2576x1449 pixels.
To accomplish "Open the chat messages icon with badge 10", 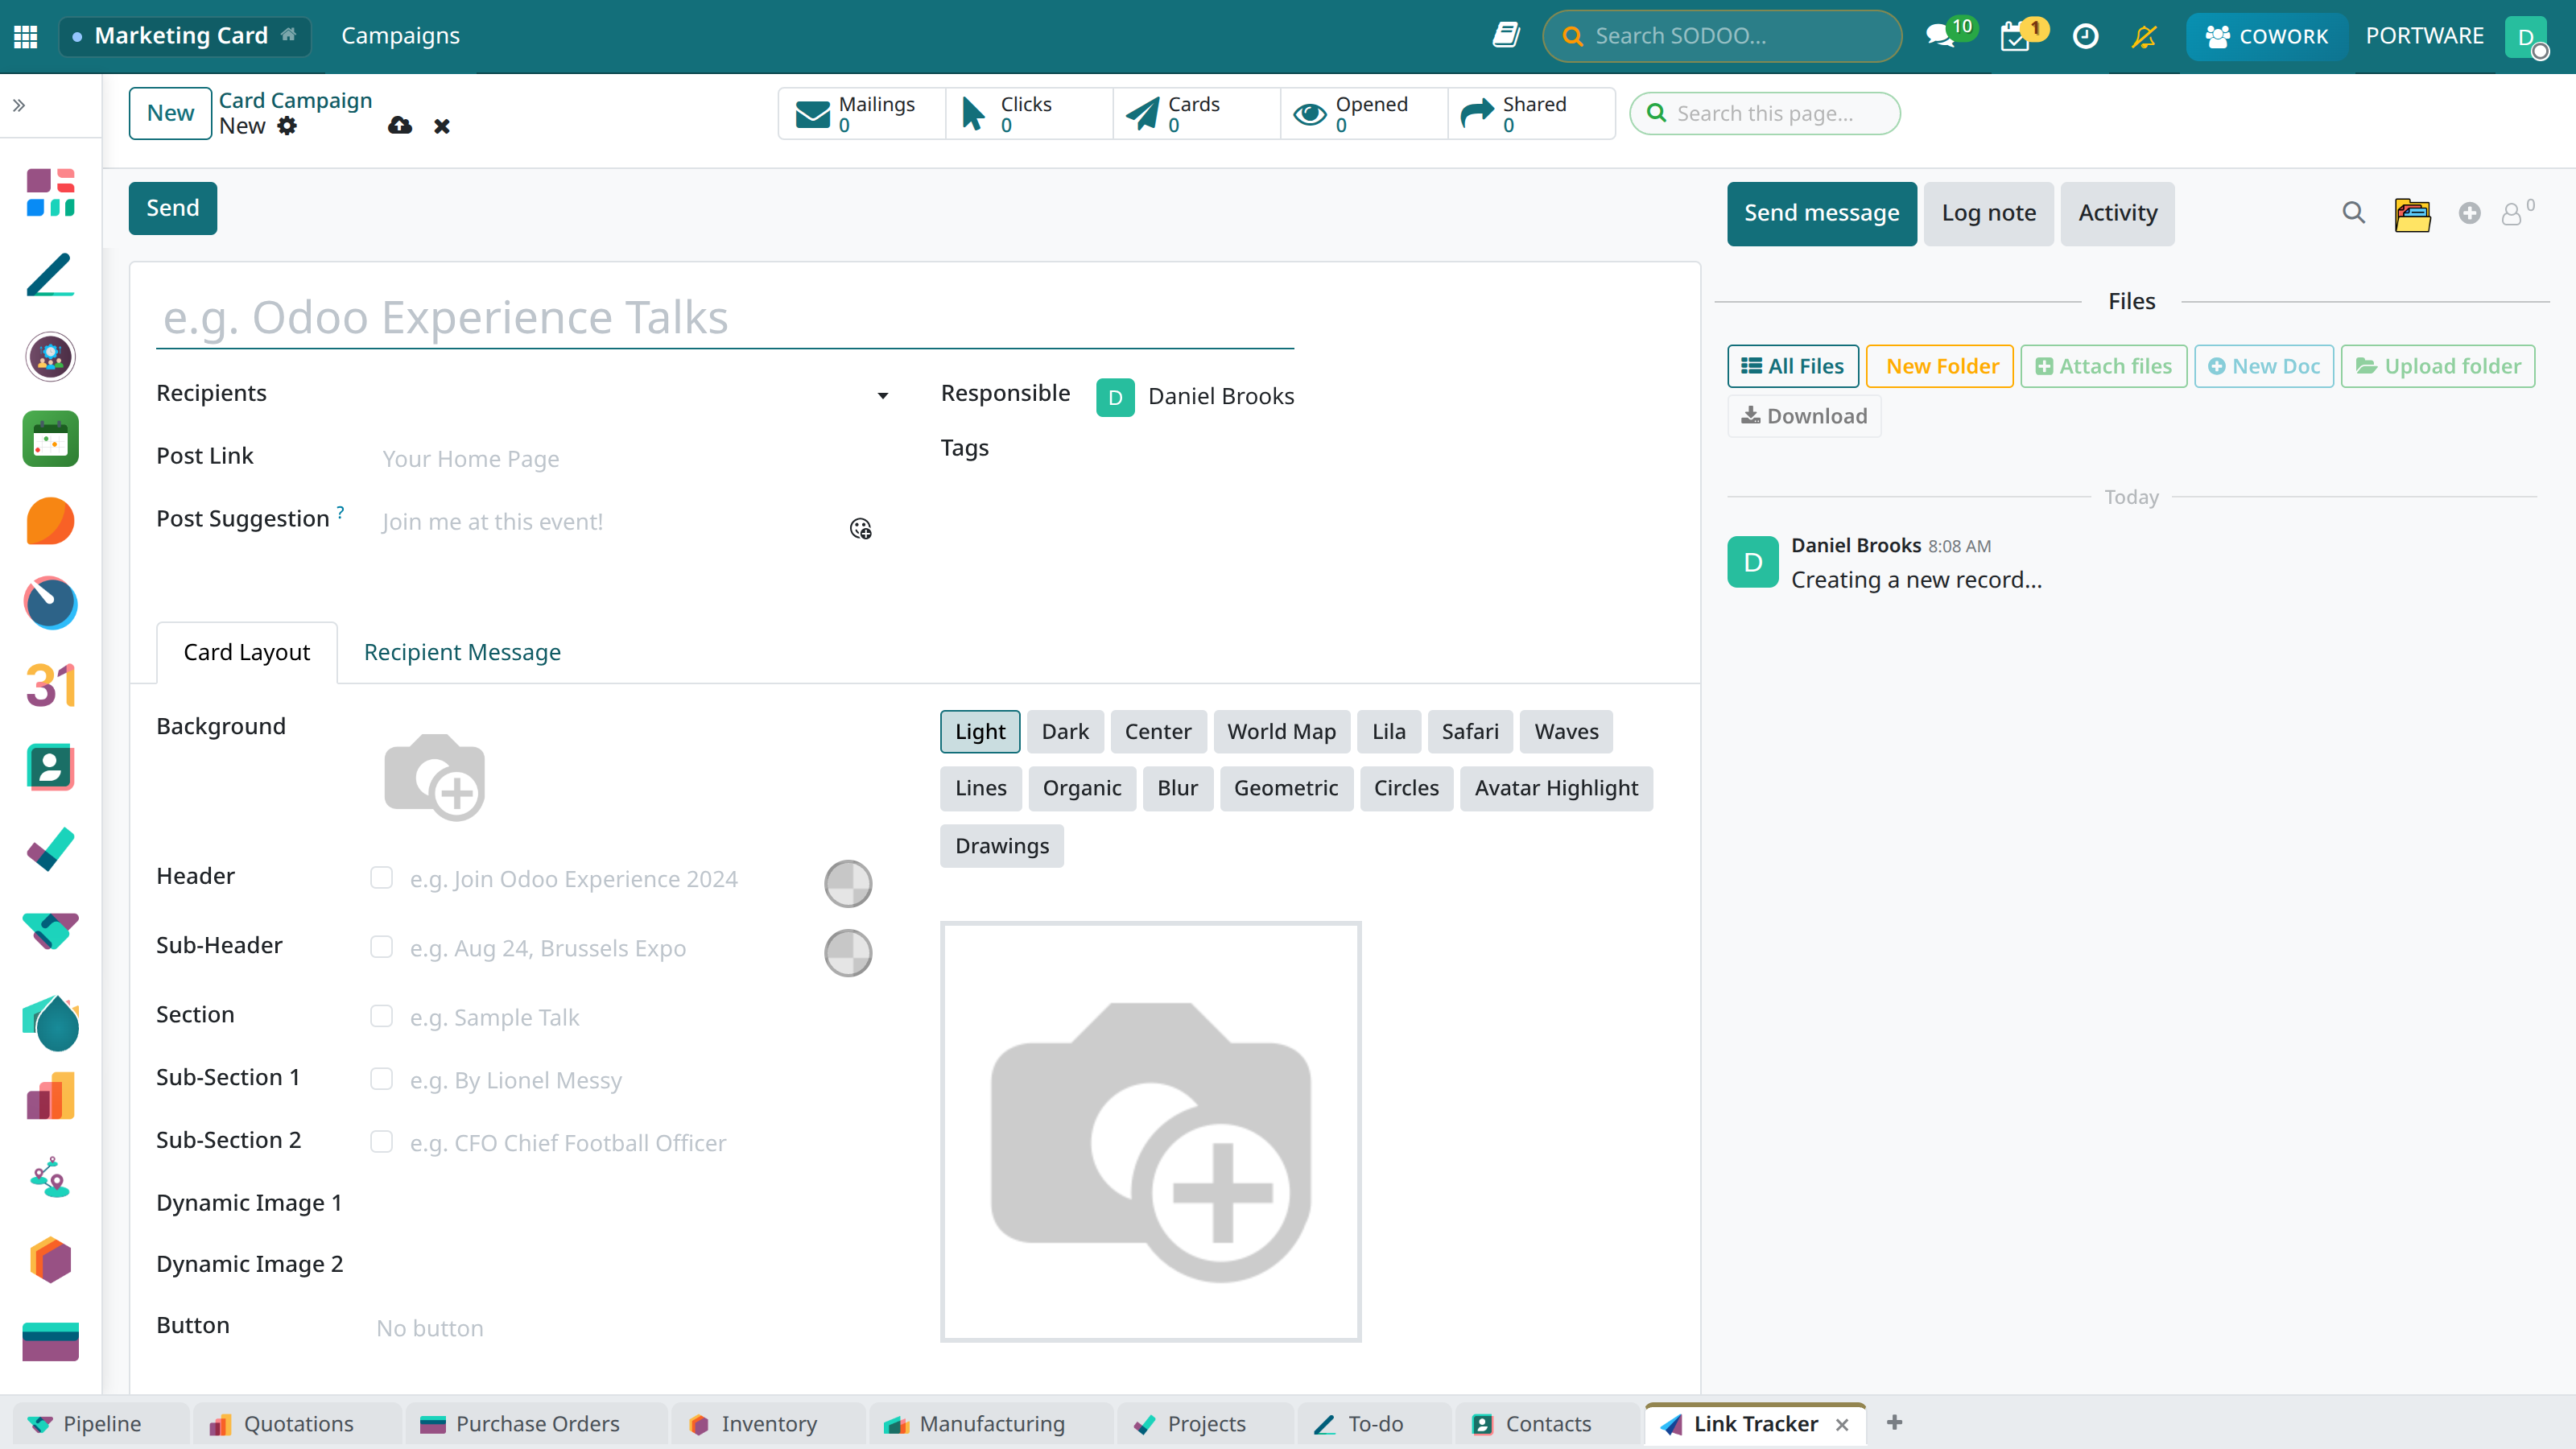I will pyautogui.click(x=1940, y=36).
